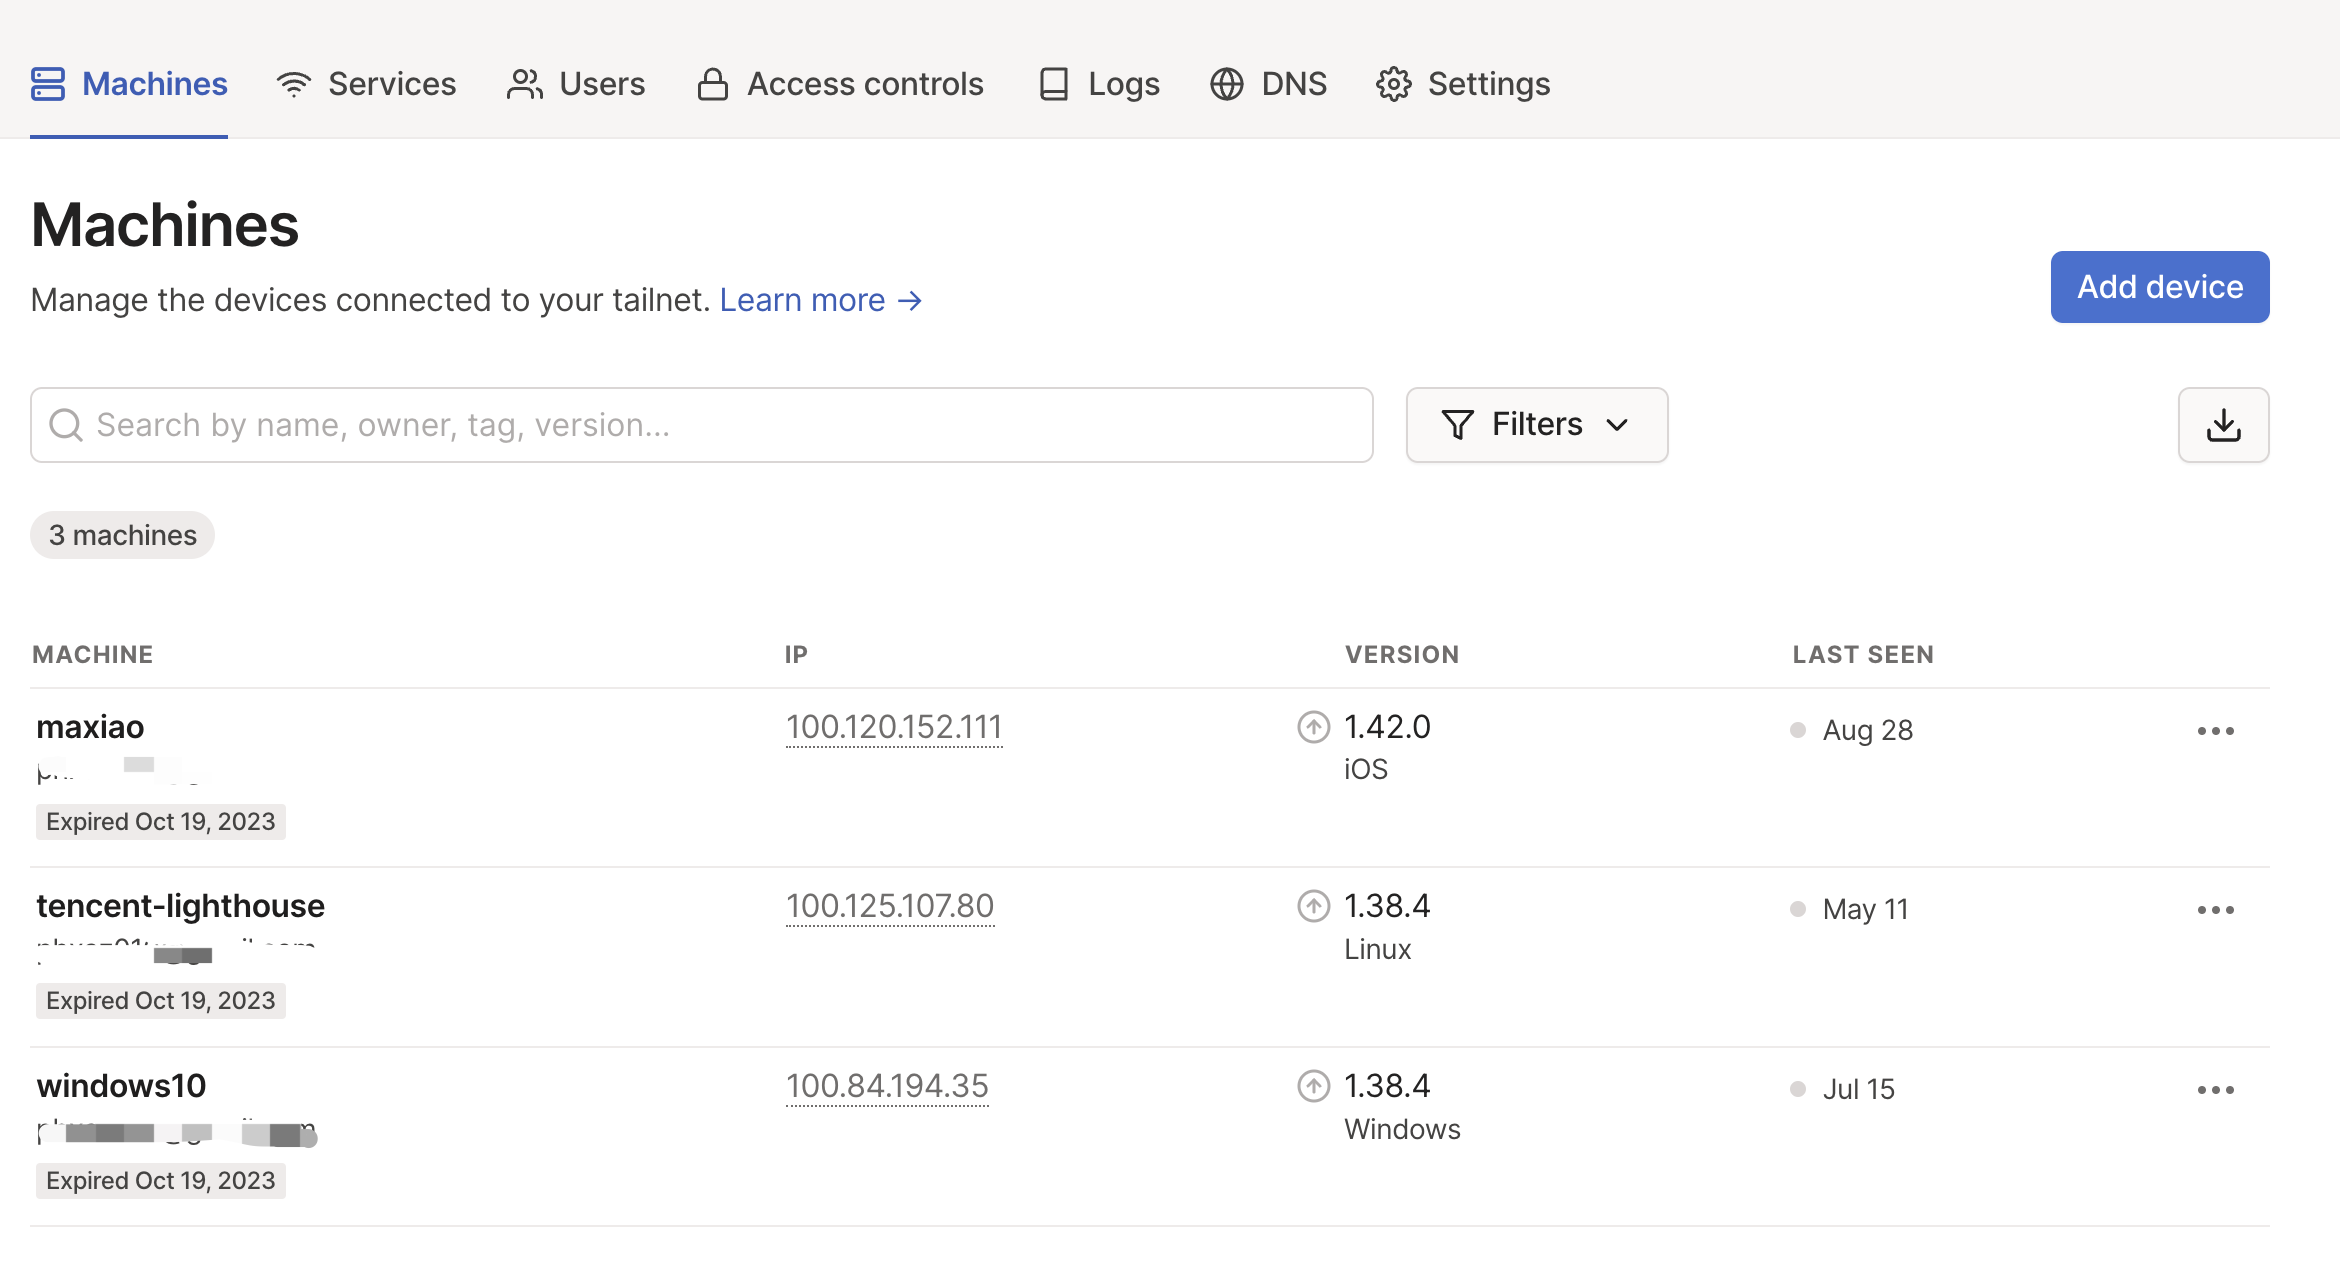2340x1264 pixels.
Task: Click the download/export machines icon
Action: [2223, 425]
